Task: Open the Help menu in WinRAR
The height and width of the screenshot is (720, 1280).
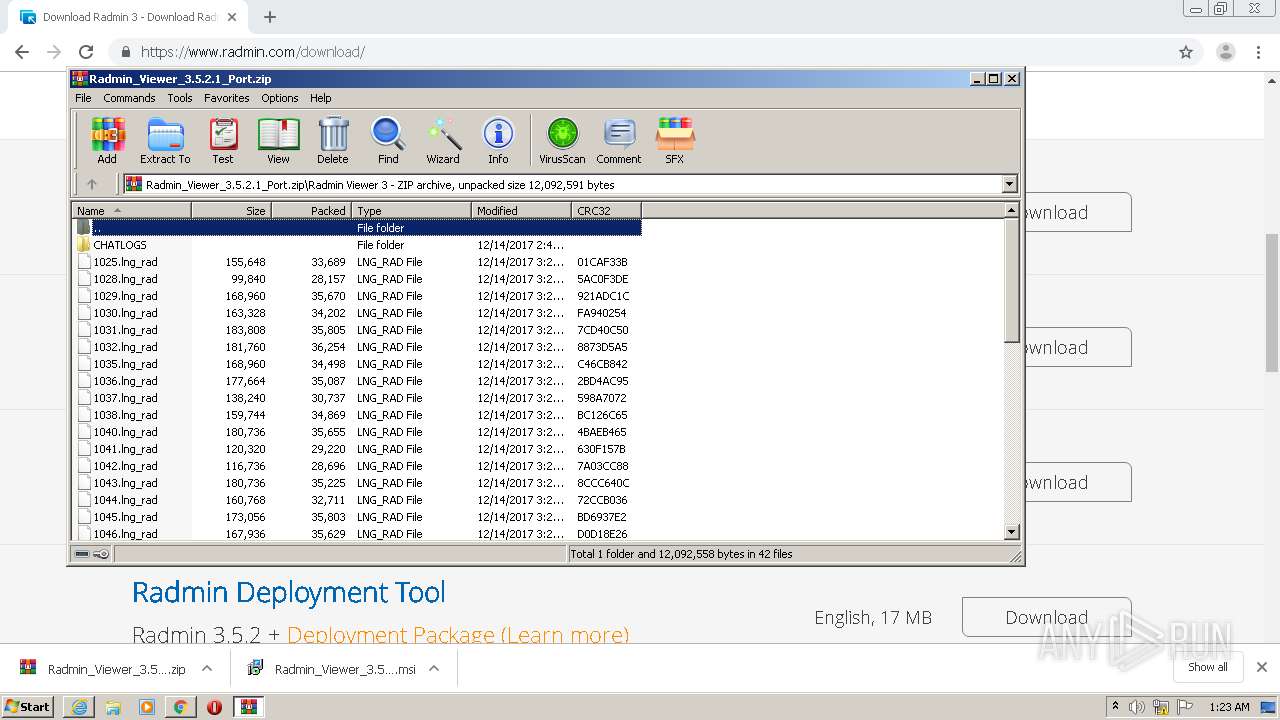Action: [320, 98]
